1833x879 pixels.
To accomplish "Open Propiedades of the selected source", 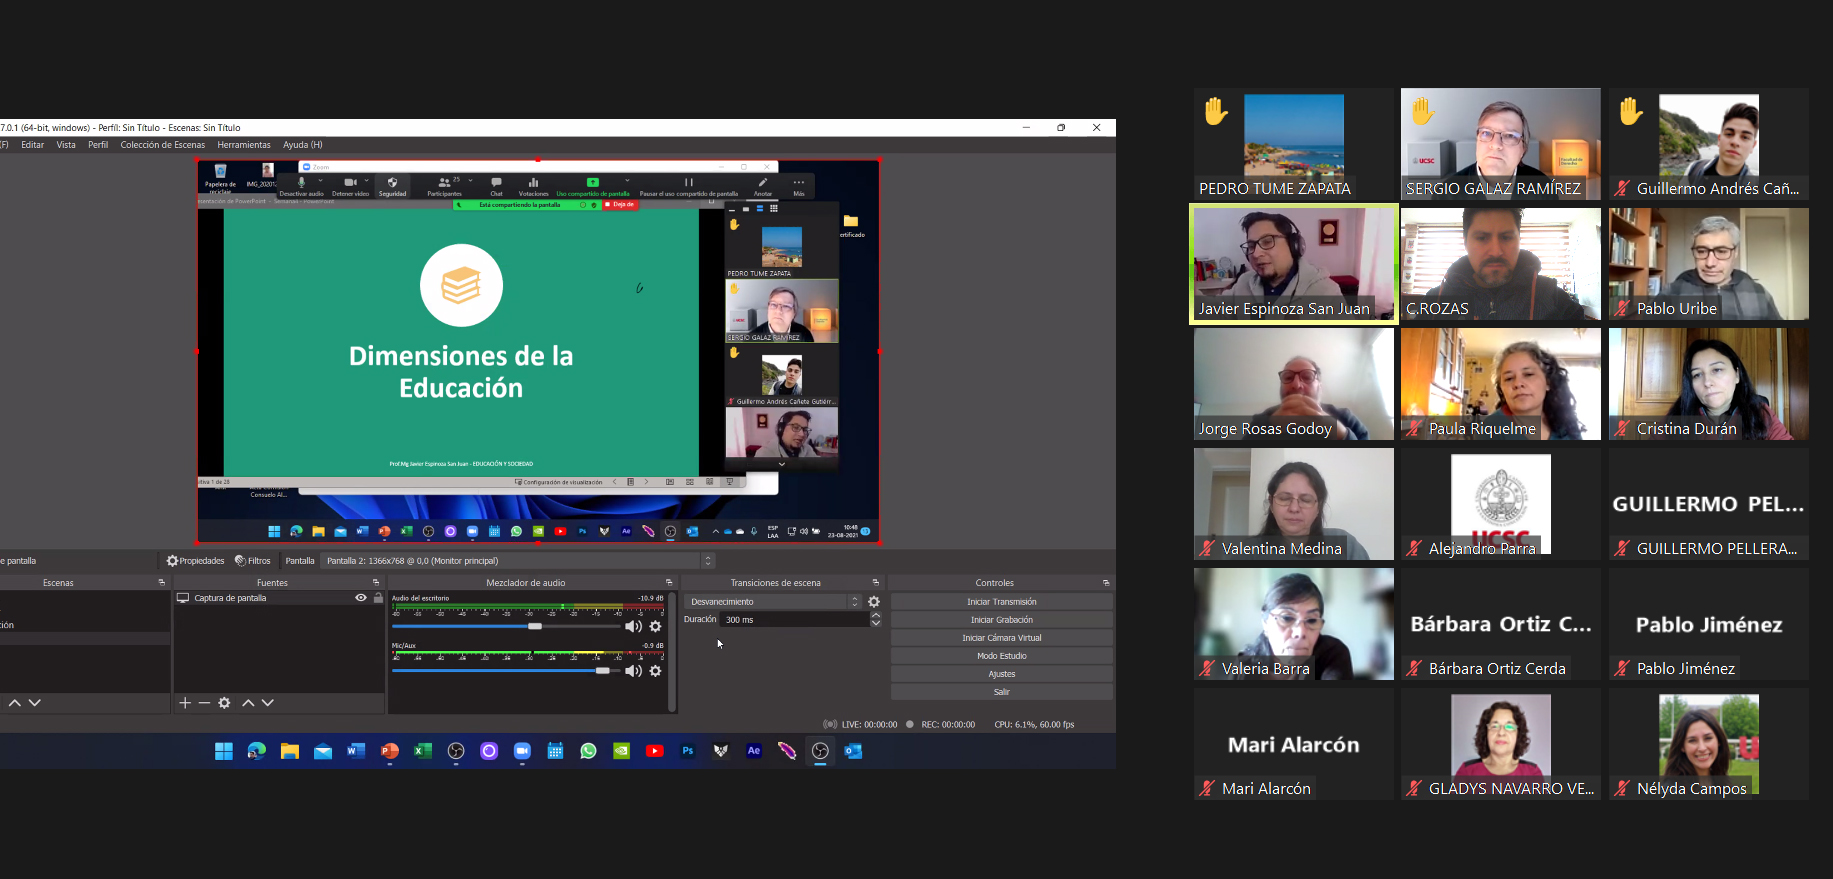I will pos(196,561).
